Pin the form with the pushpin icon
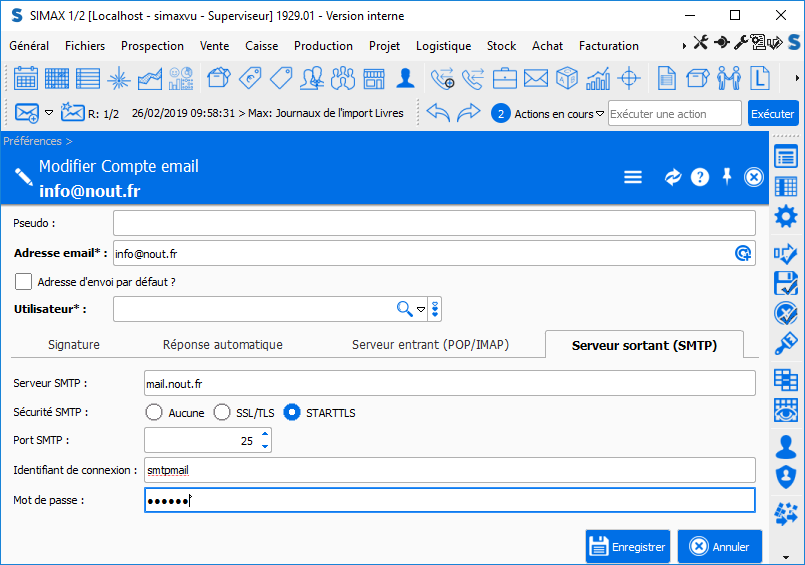Viewport: 805px width, 565px height. [727, 177]
